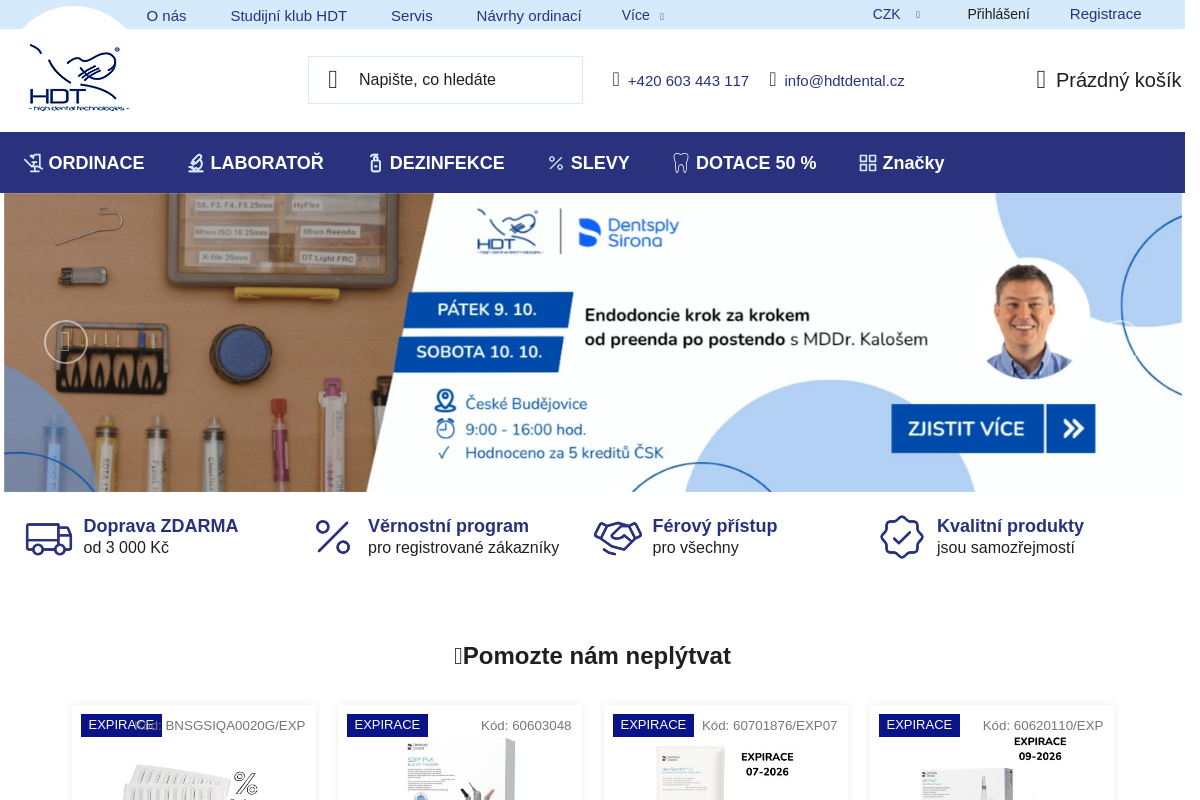Click the grid icon by Značky

pos(868,163)
